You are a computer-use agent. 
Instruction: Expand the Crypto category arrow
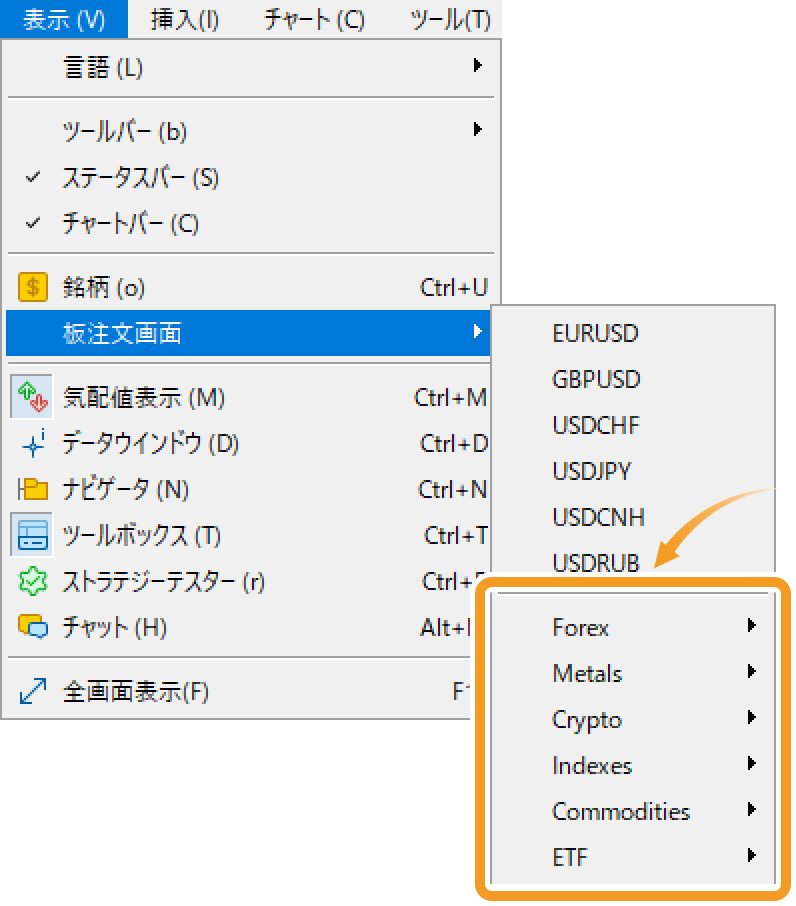pos(751,717)
